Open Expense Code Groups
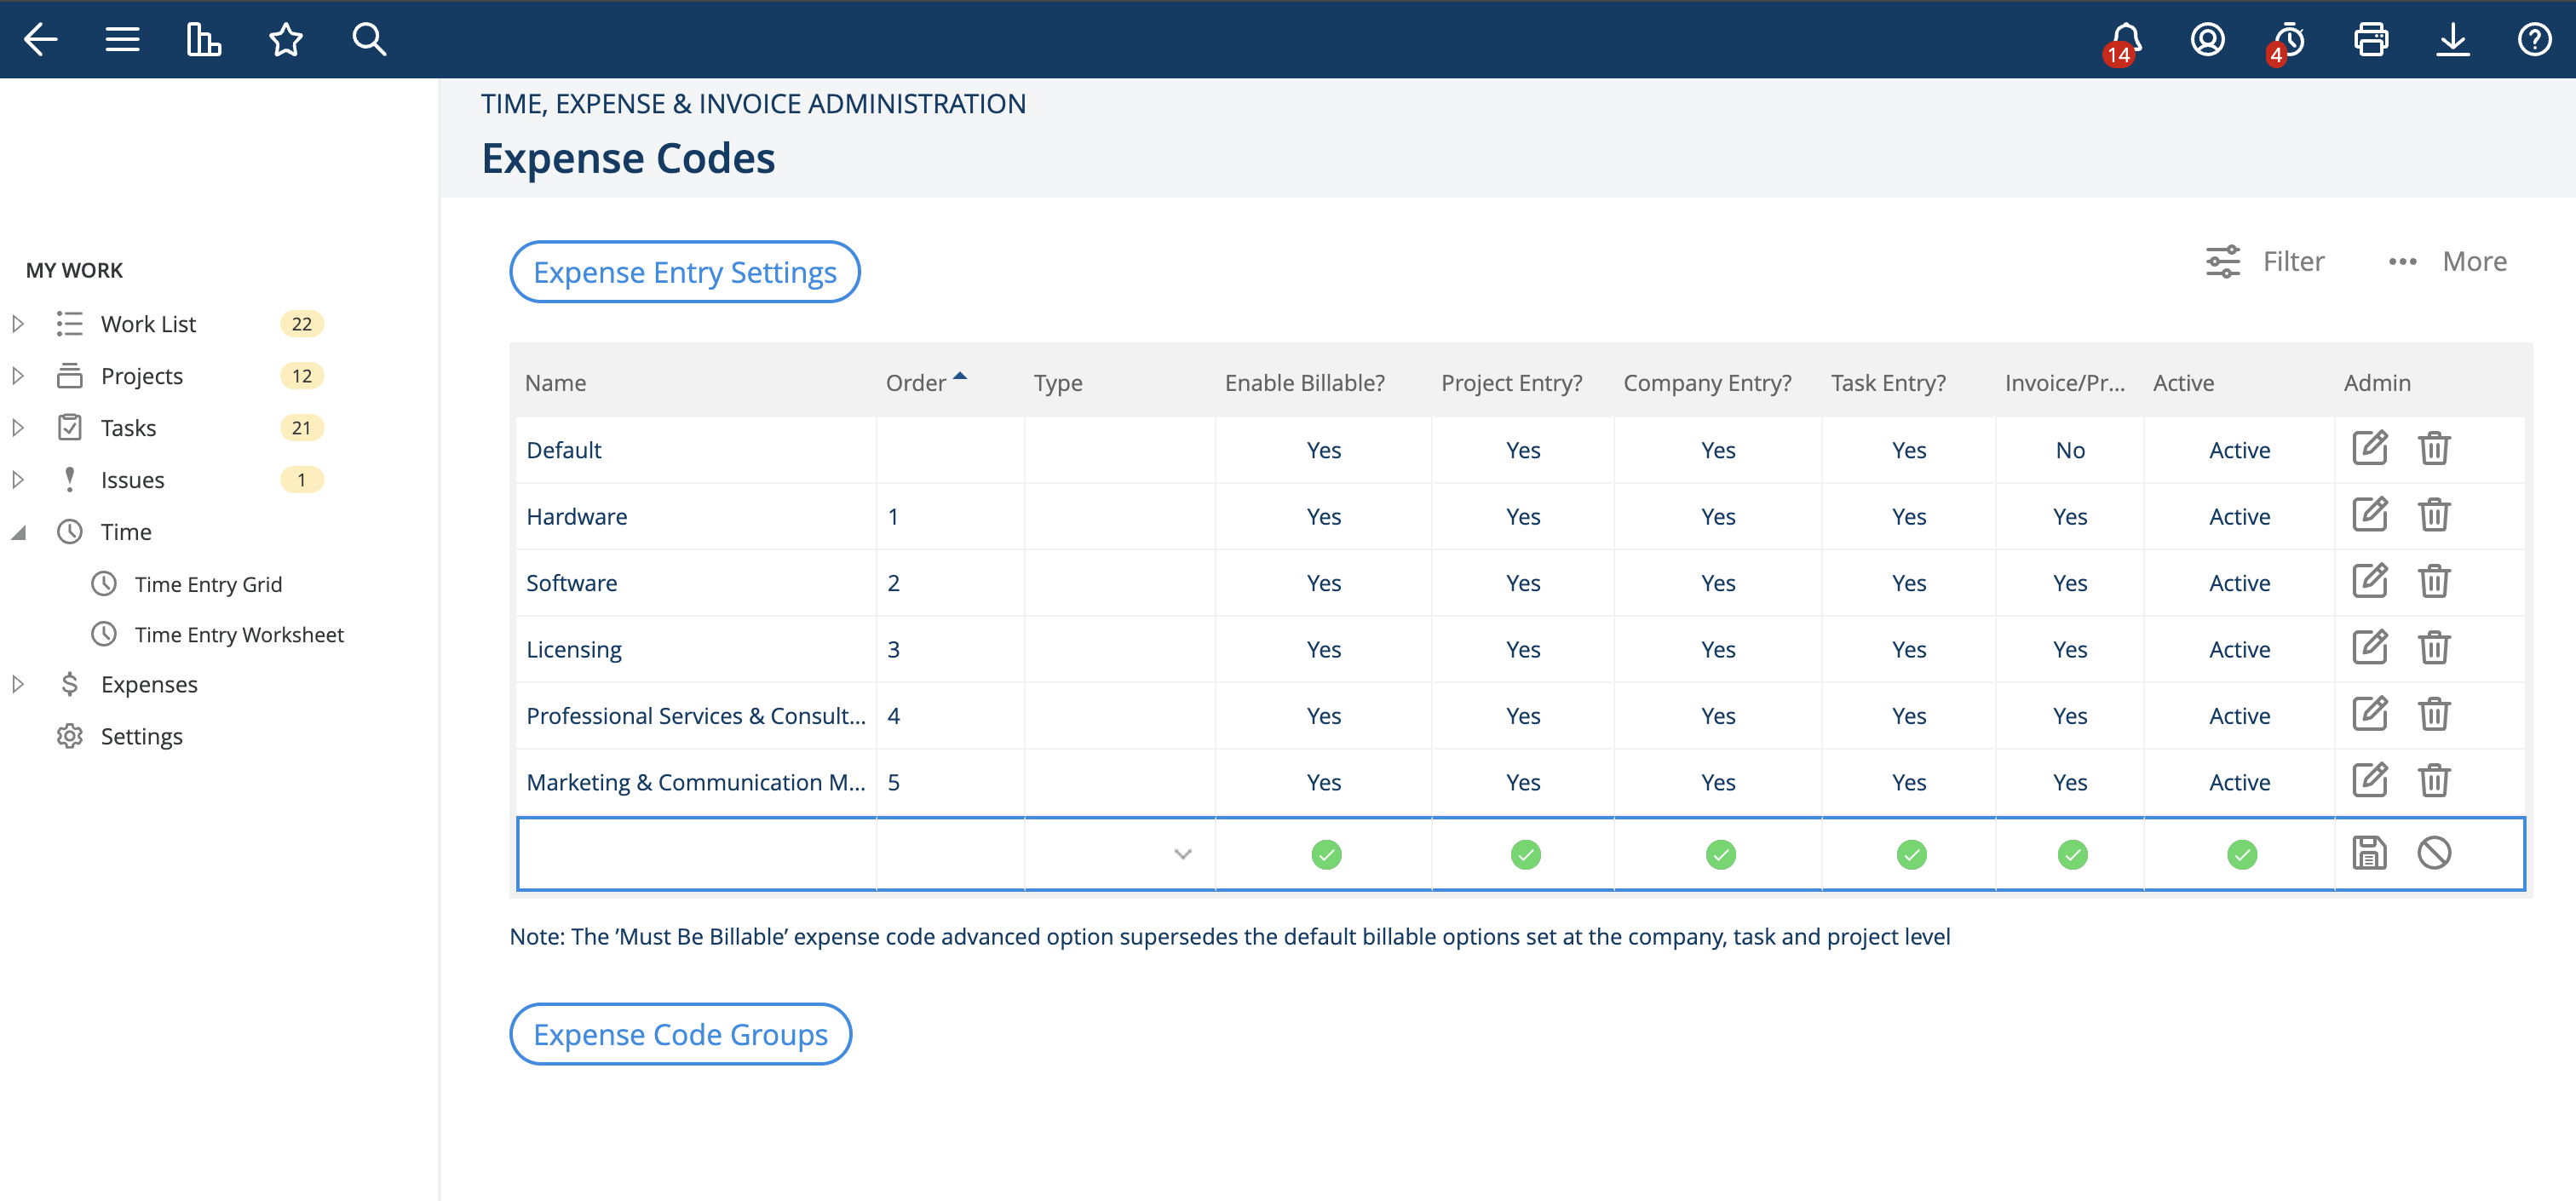The image size is (2576, 1201). (x=680, y=1034)
